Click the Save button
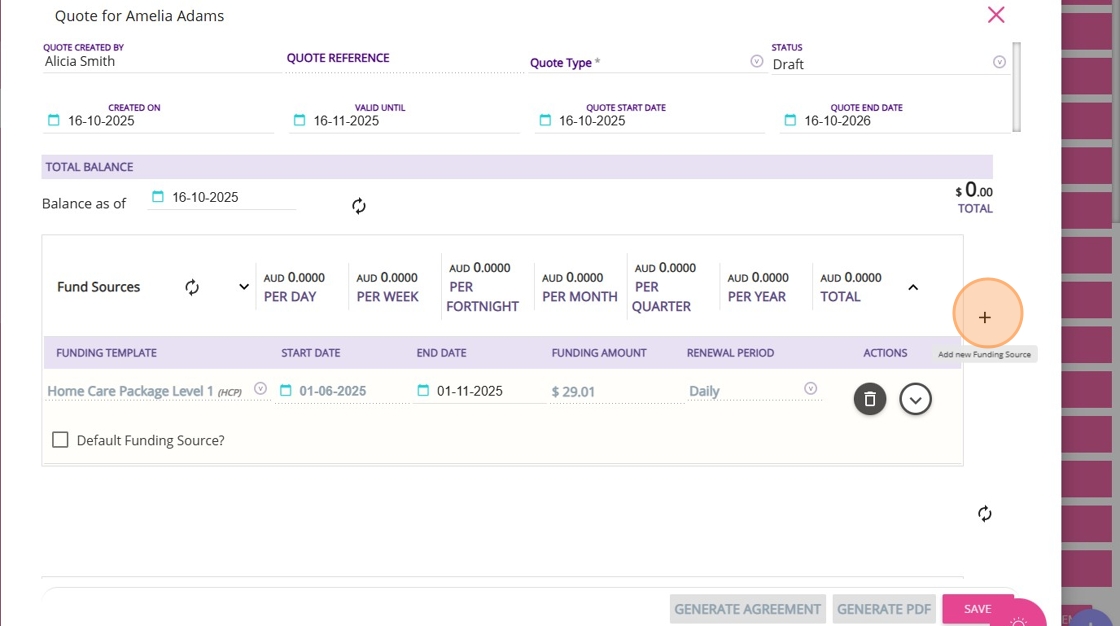The image size is (1120, 626). point(977,609)
